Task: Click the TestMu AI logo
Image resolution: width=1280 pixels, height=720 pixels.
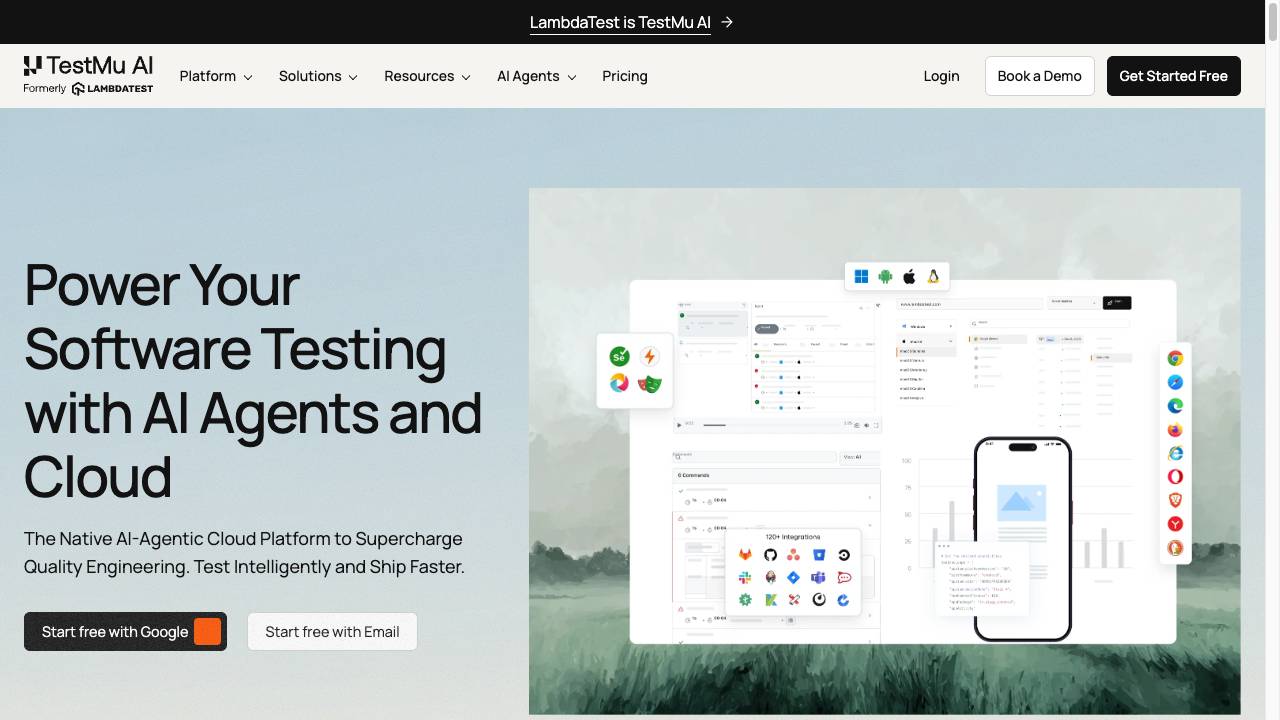Action: 89,75
